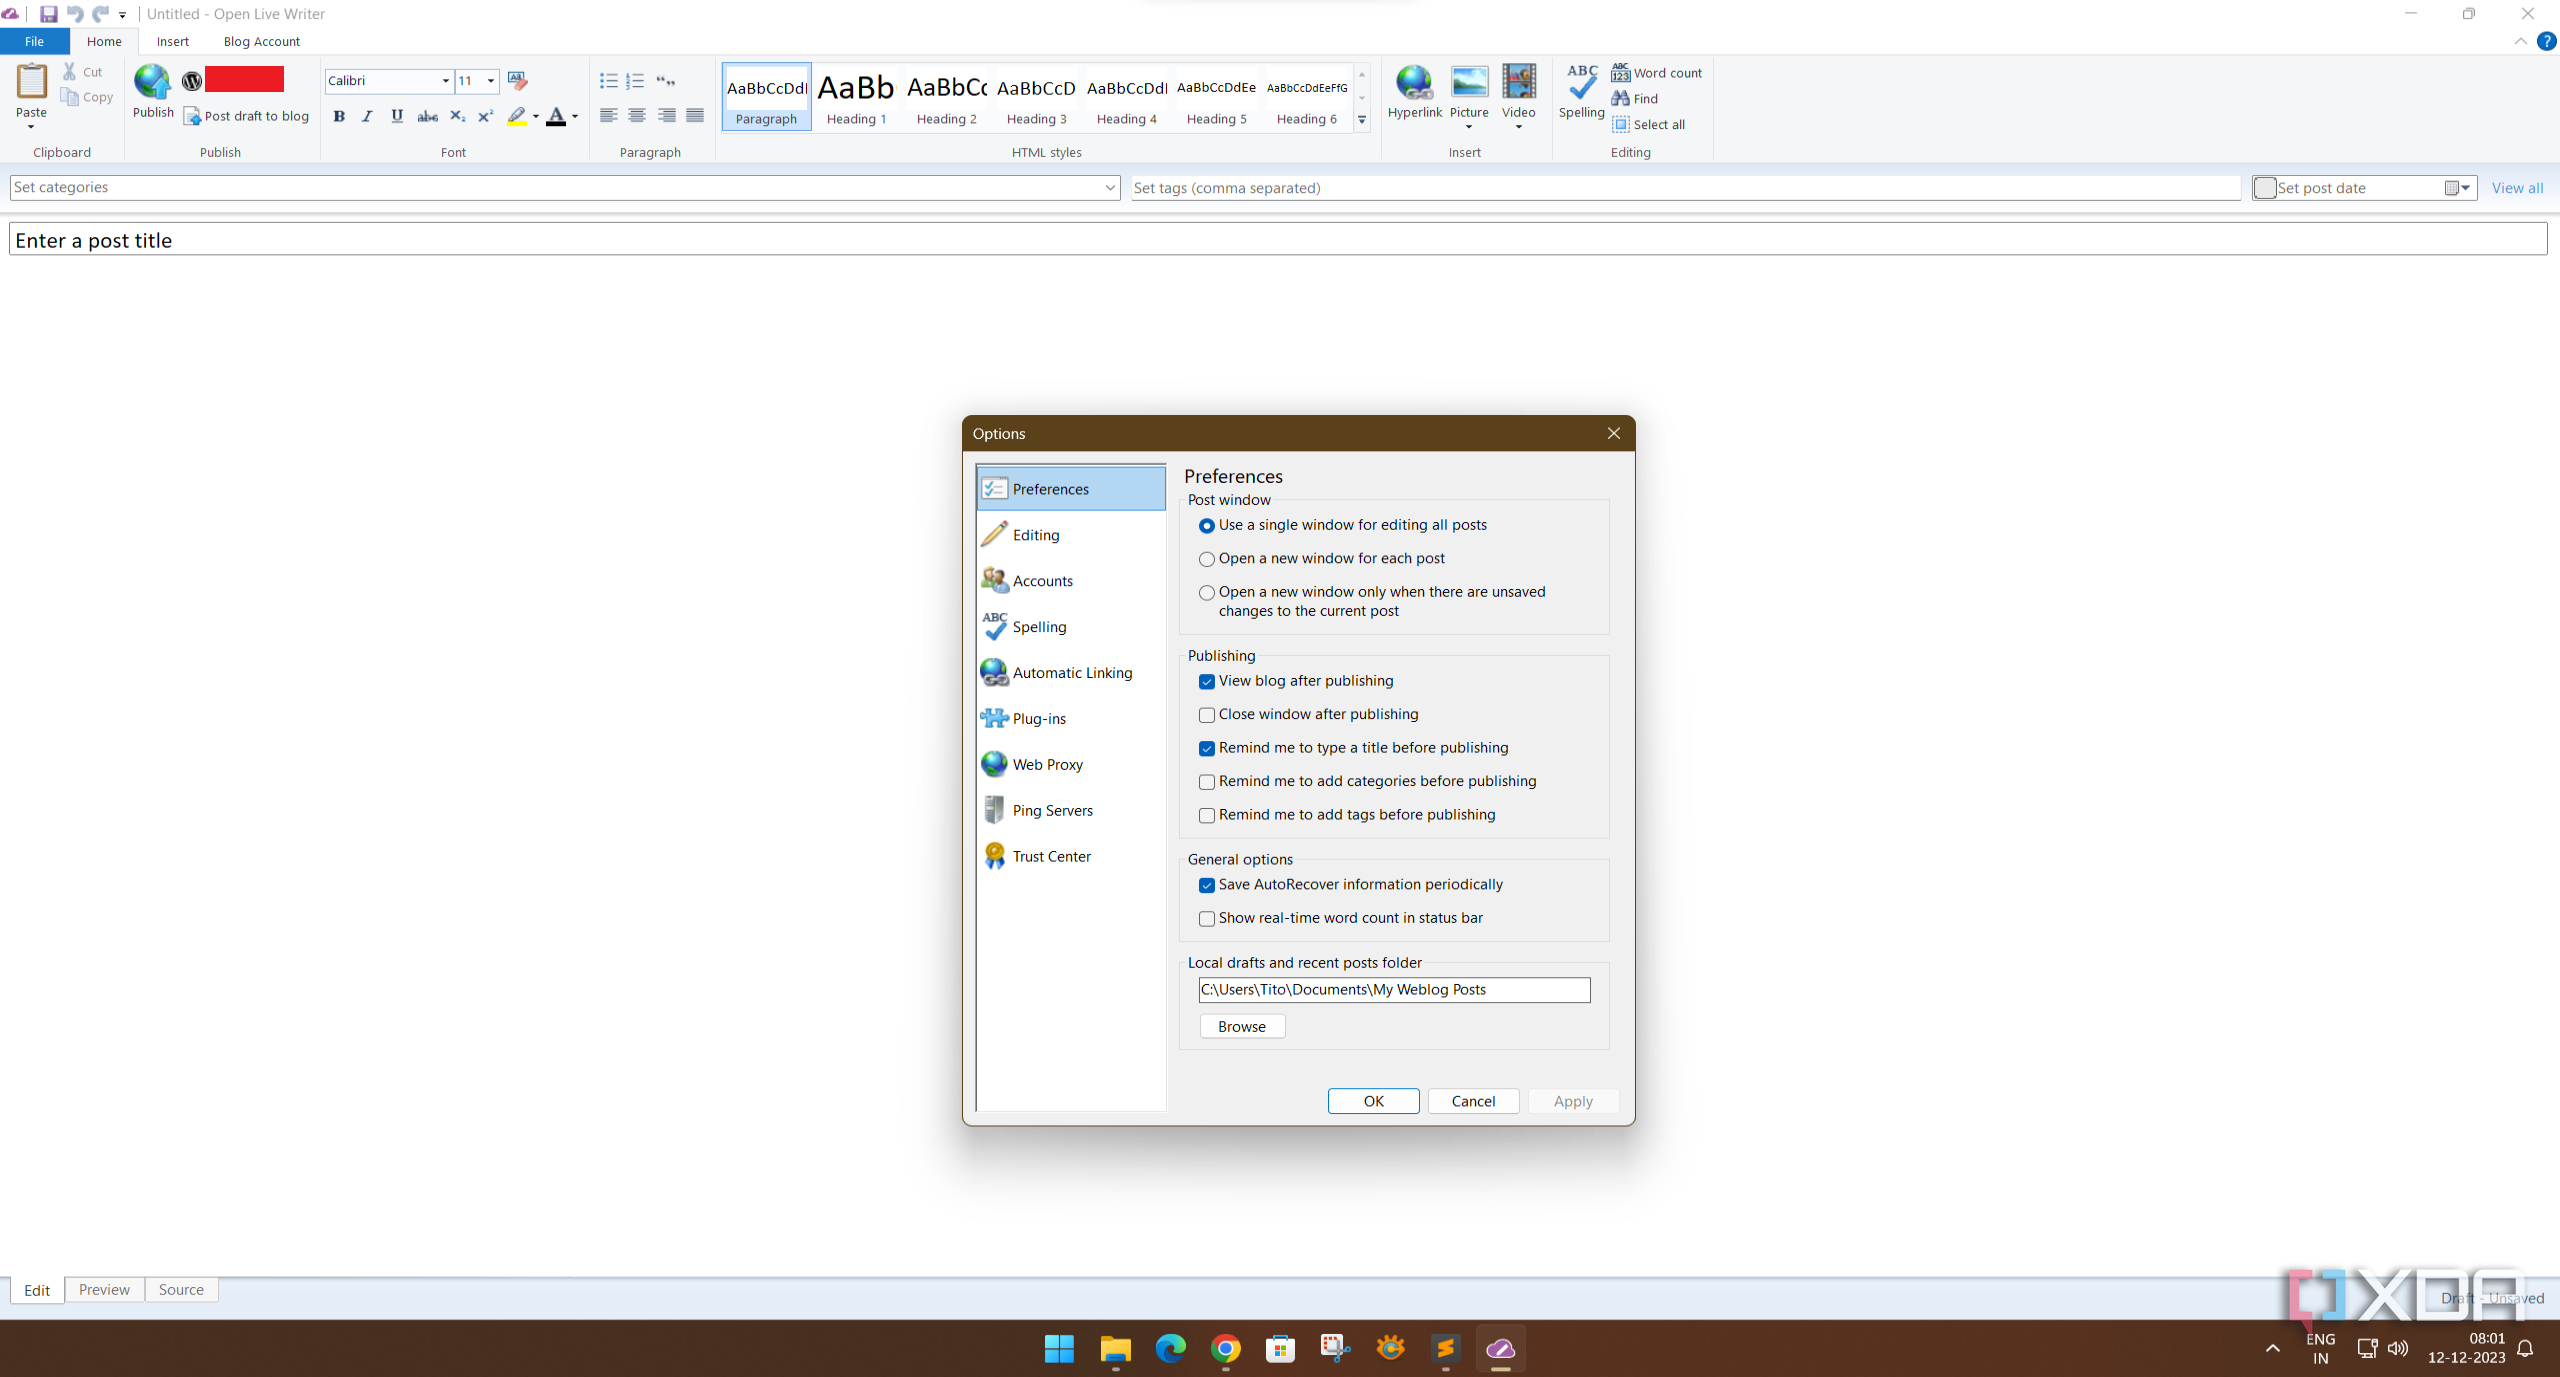Select new window only when unsaved changes
This screenshot has height=1377, width=2560.
point(1207,593)
